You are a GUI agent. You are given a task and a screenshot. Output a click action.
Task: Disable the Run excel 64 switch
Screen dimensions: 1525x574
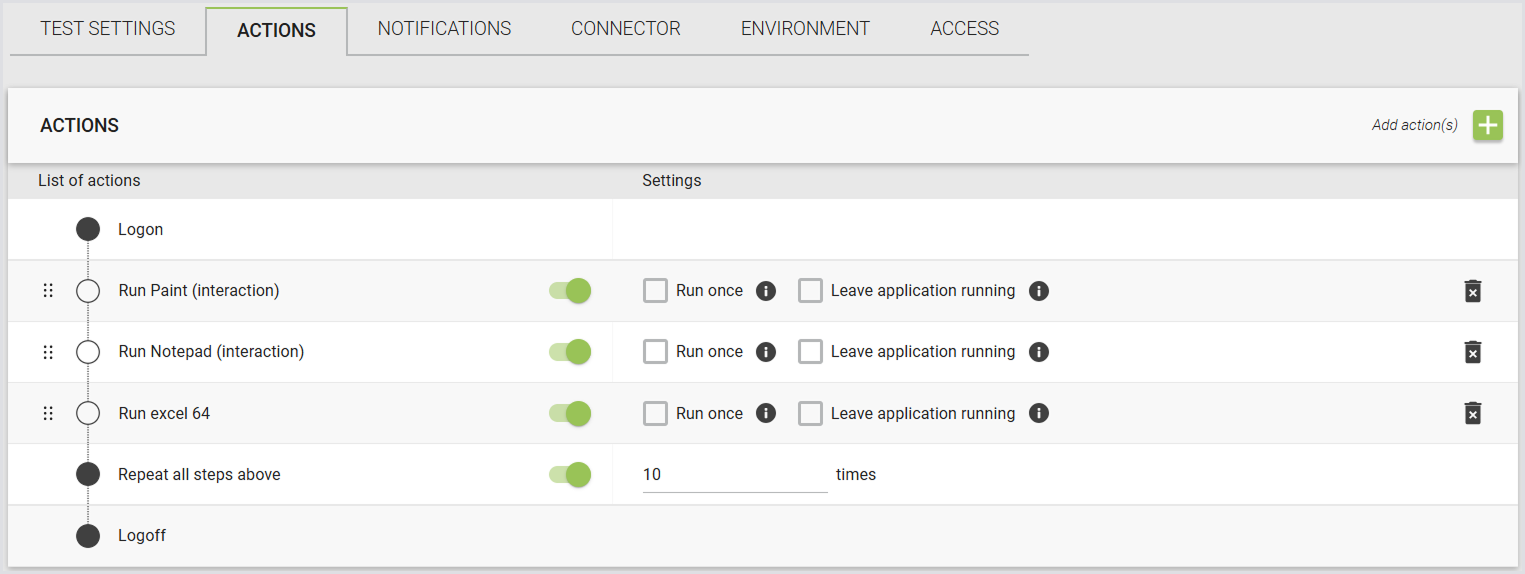point(570,413)
